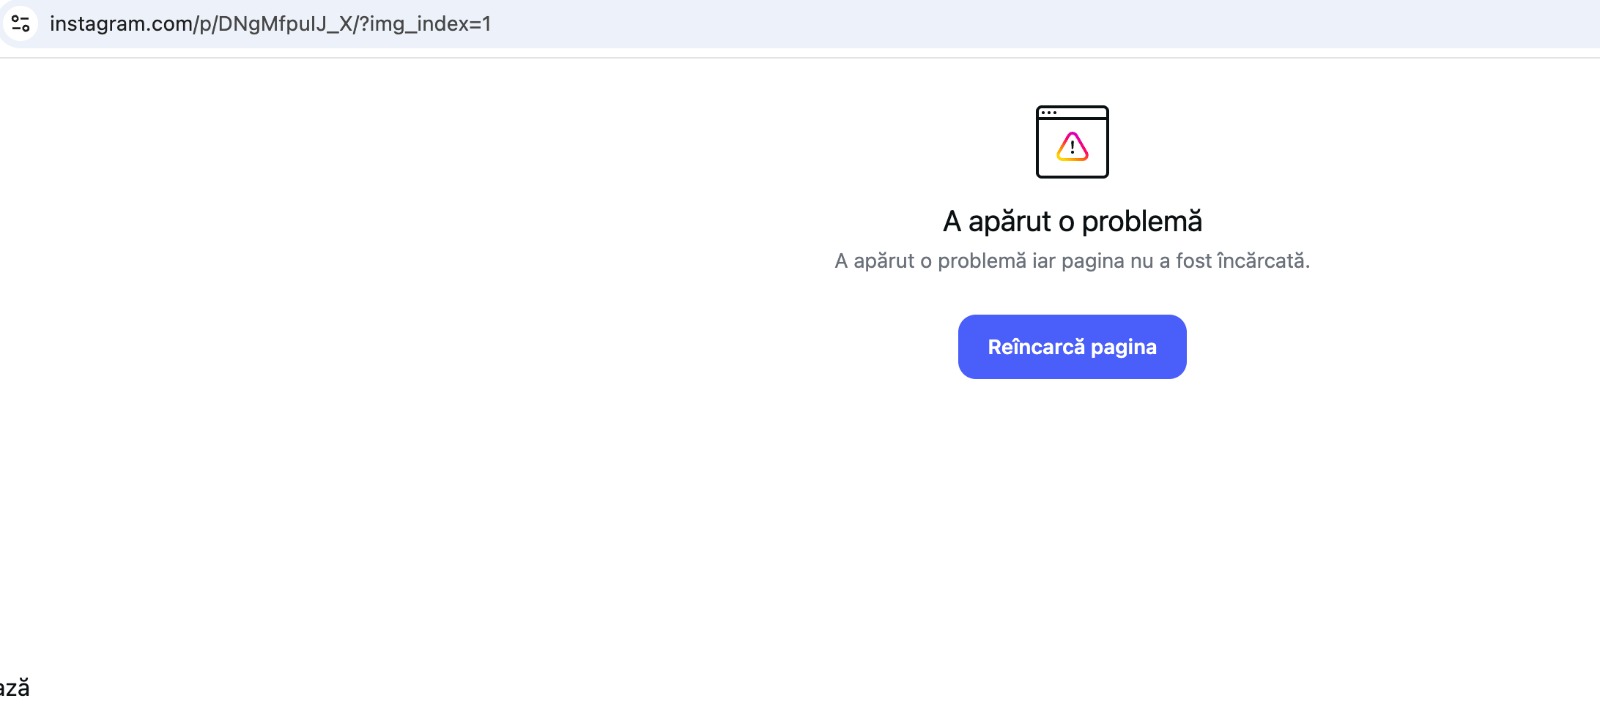Click the error description text below the heading
Image resolution: width=1600 pixels, height=720 pixels.
pos(1072,261)
